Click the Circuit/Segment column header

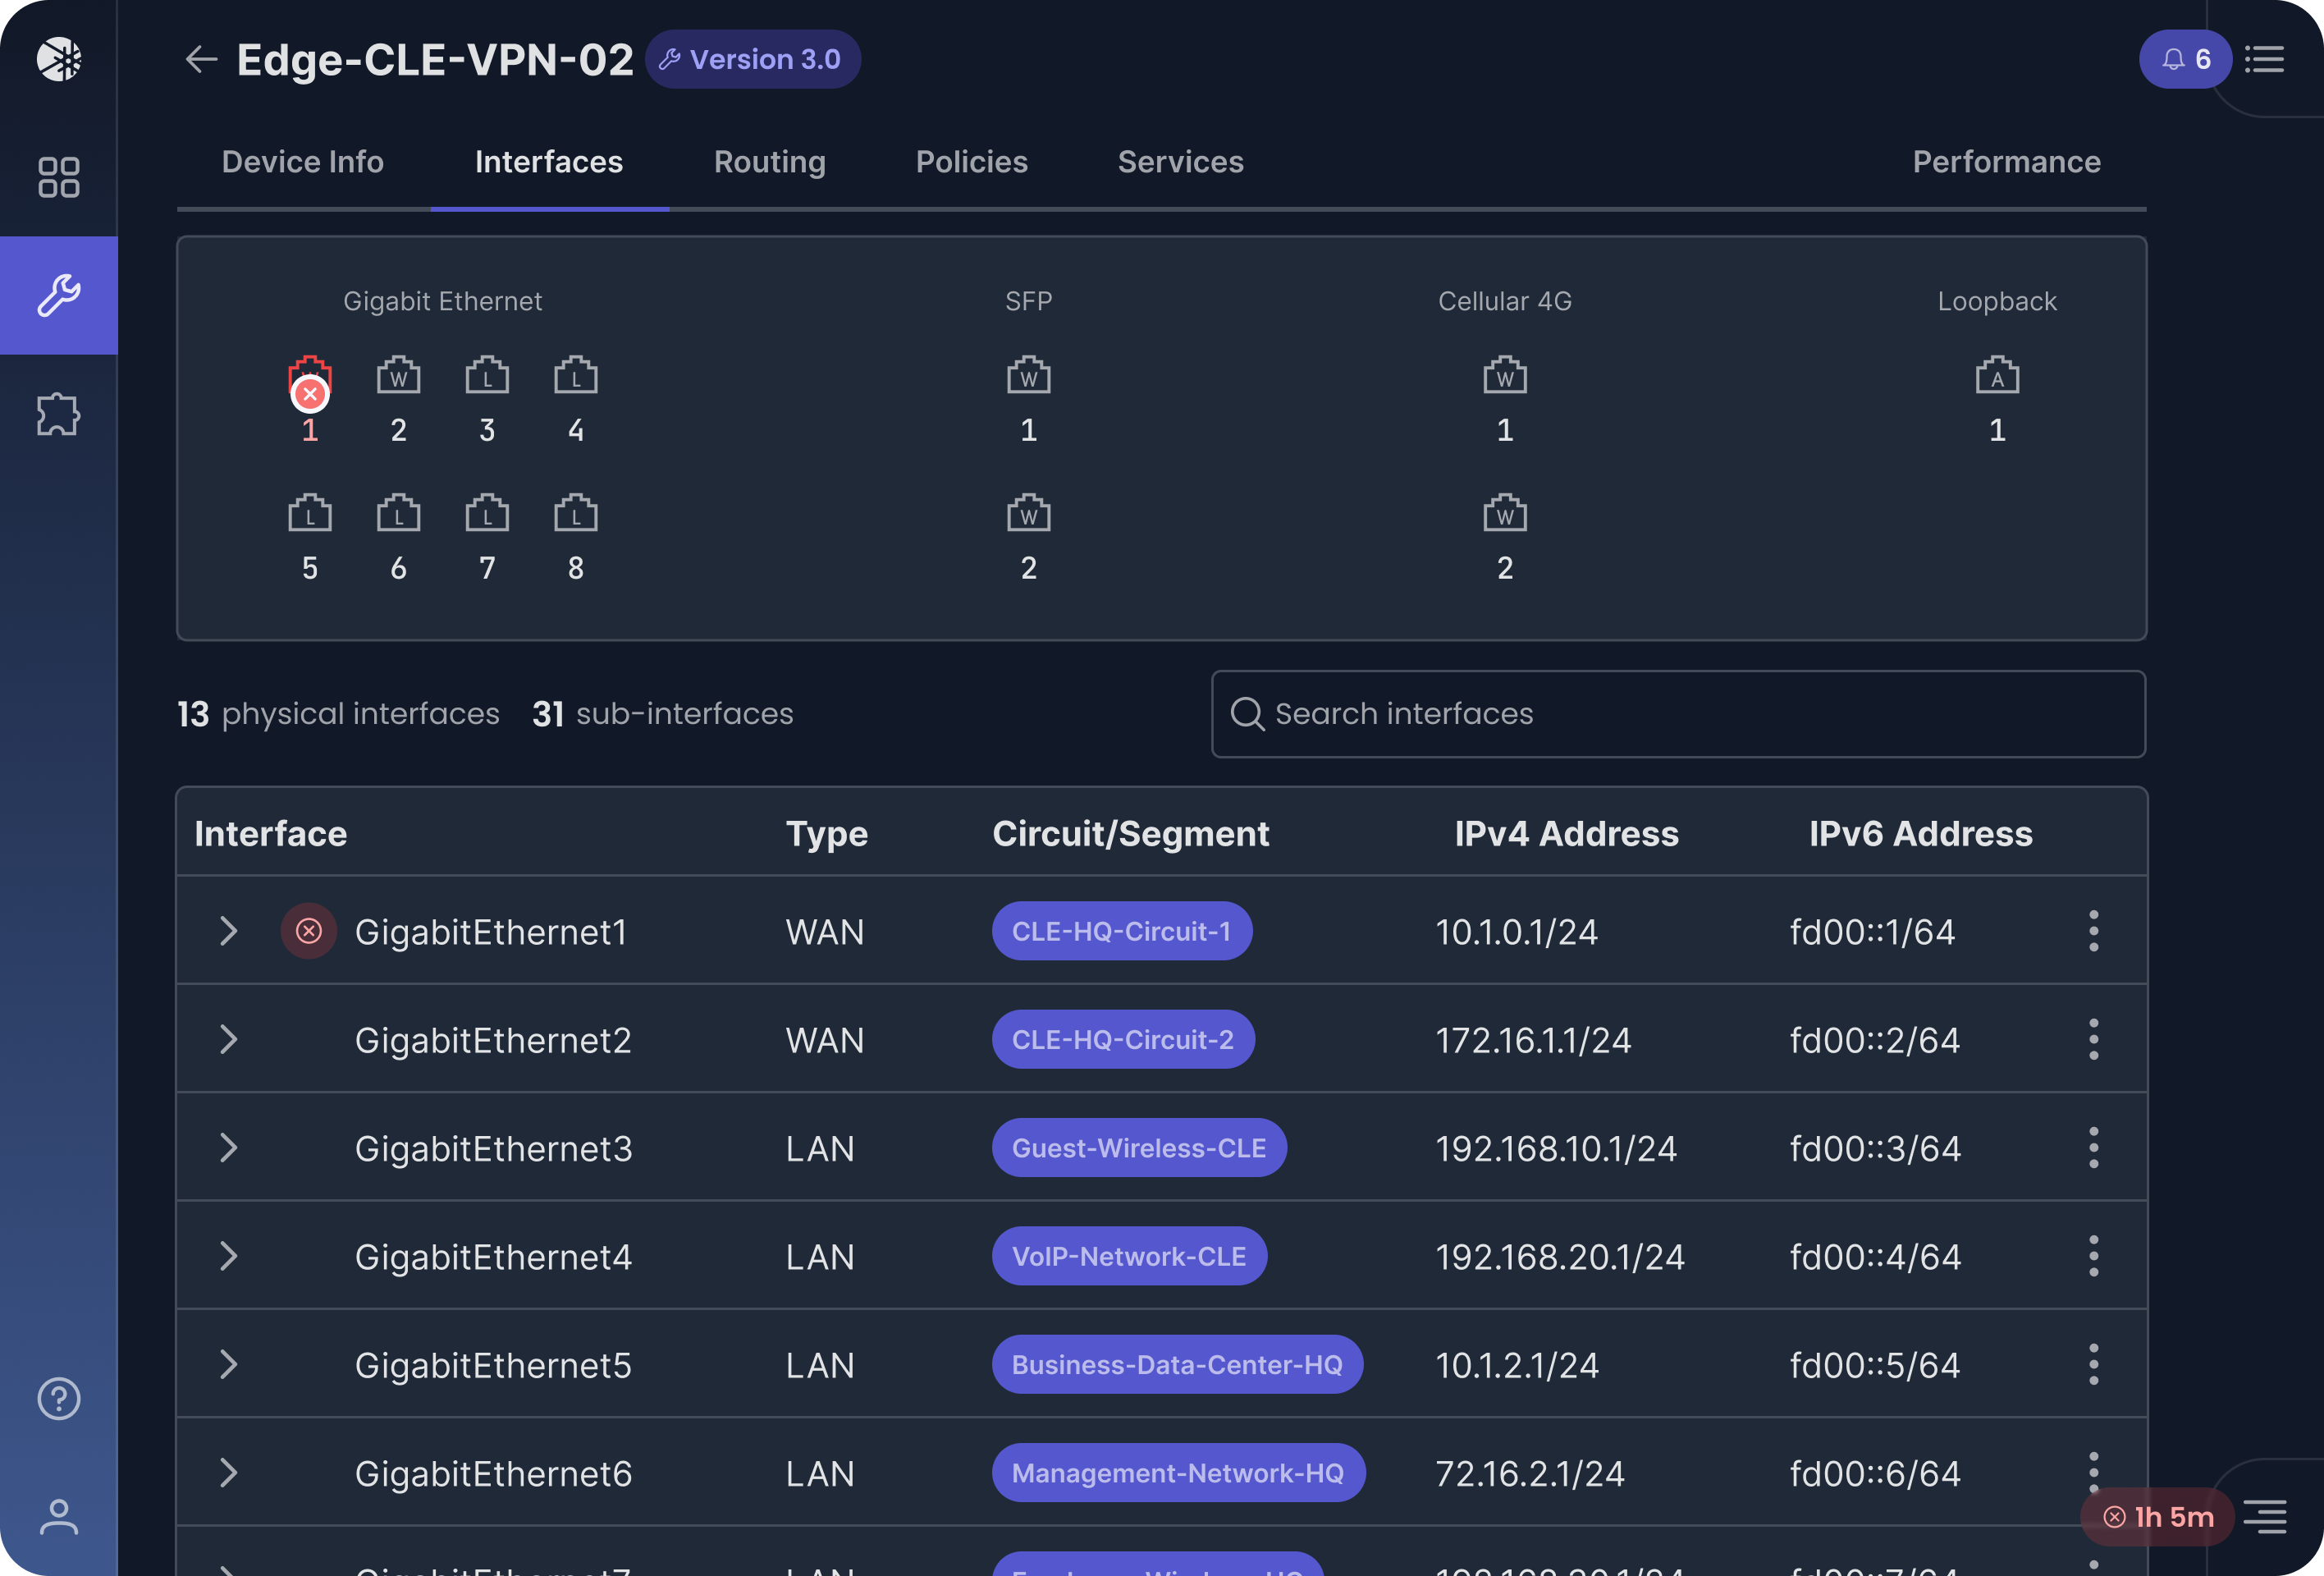(1131, 835)
